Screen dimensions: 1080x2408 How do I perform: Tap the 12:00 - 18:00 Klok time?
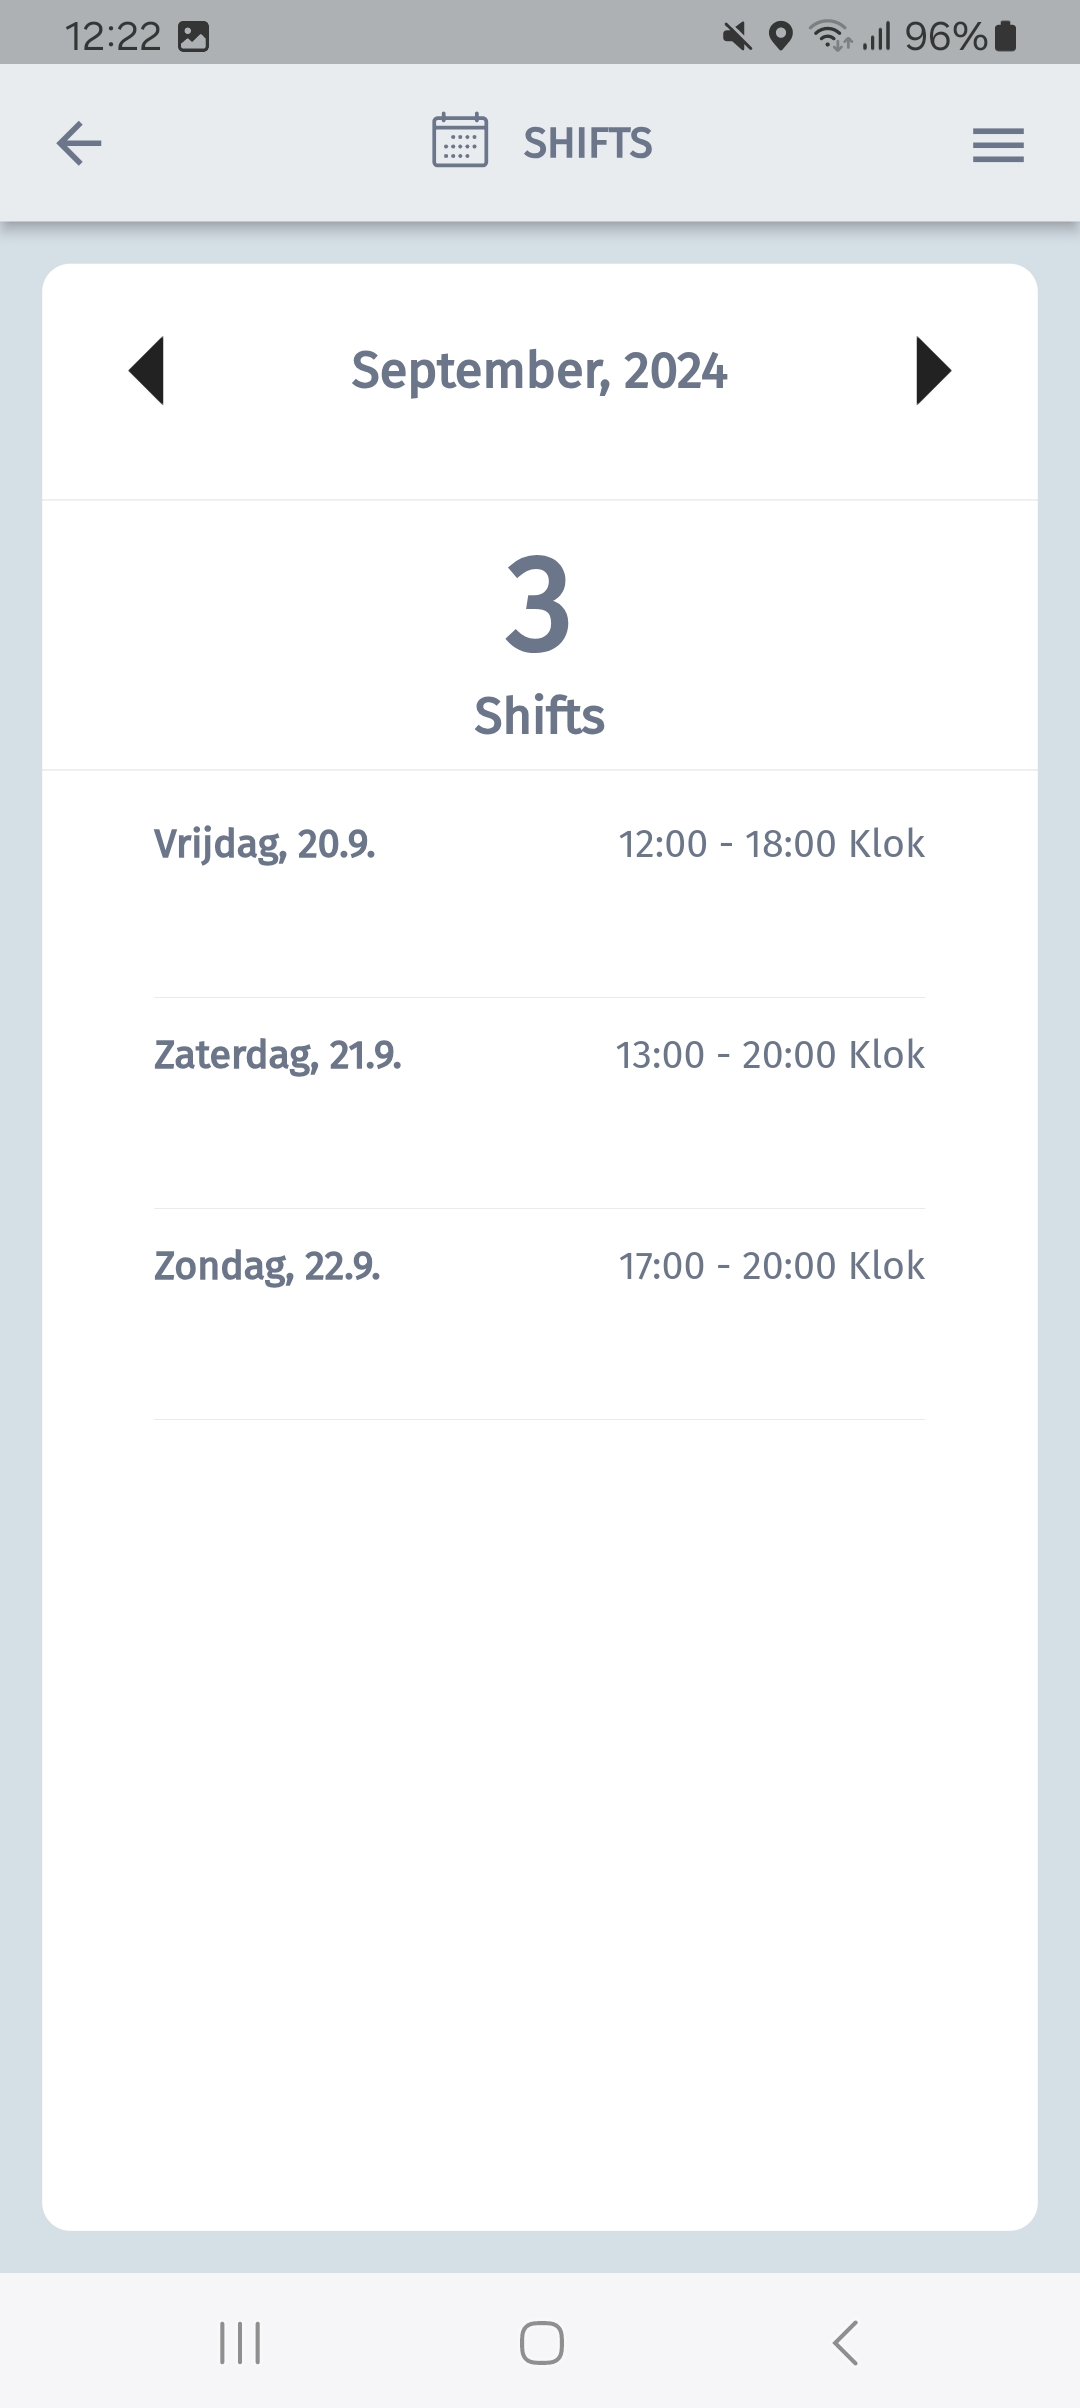[x=771, y=844]
